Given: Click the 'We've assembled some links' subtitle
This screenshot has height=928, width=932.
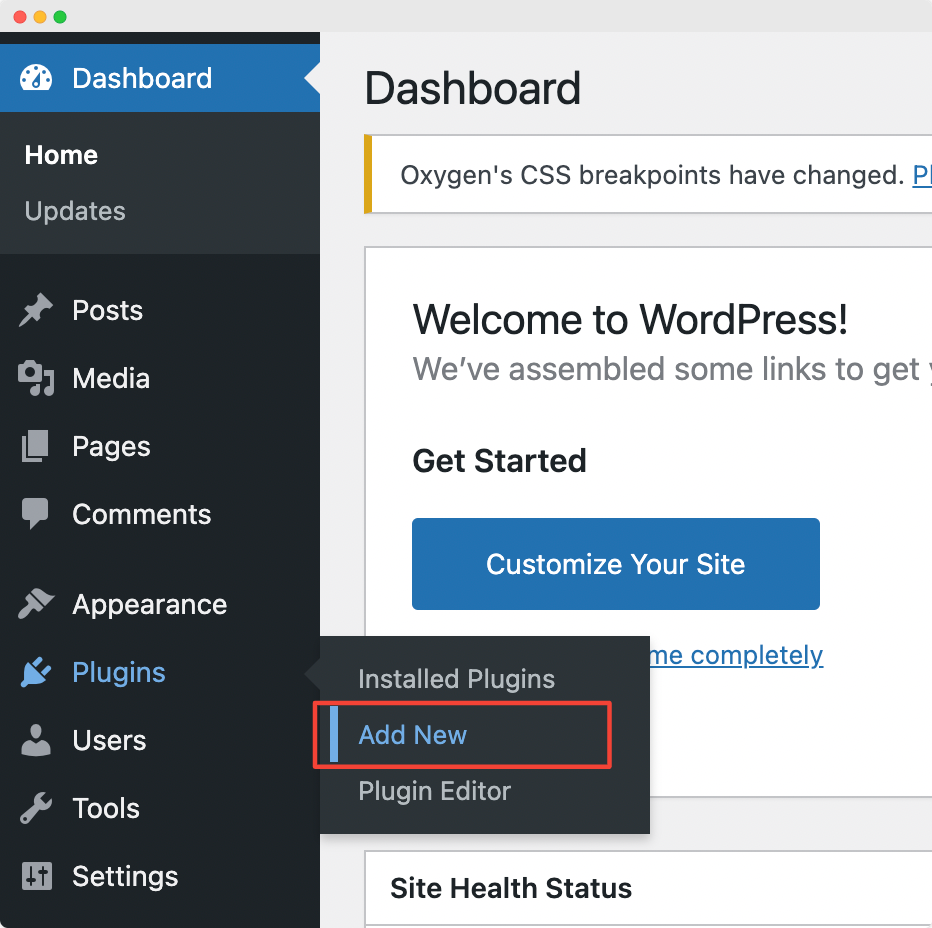Looking at the screenshot, I should coord(672,369).
